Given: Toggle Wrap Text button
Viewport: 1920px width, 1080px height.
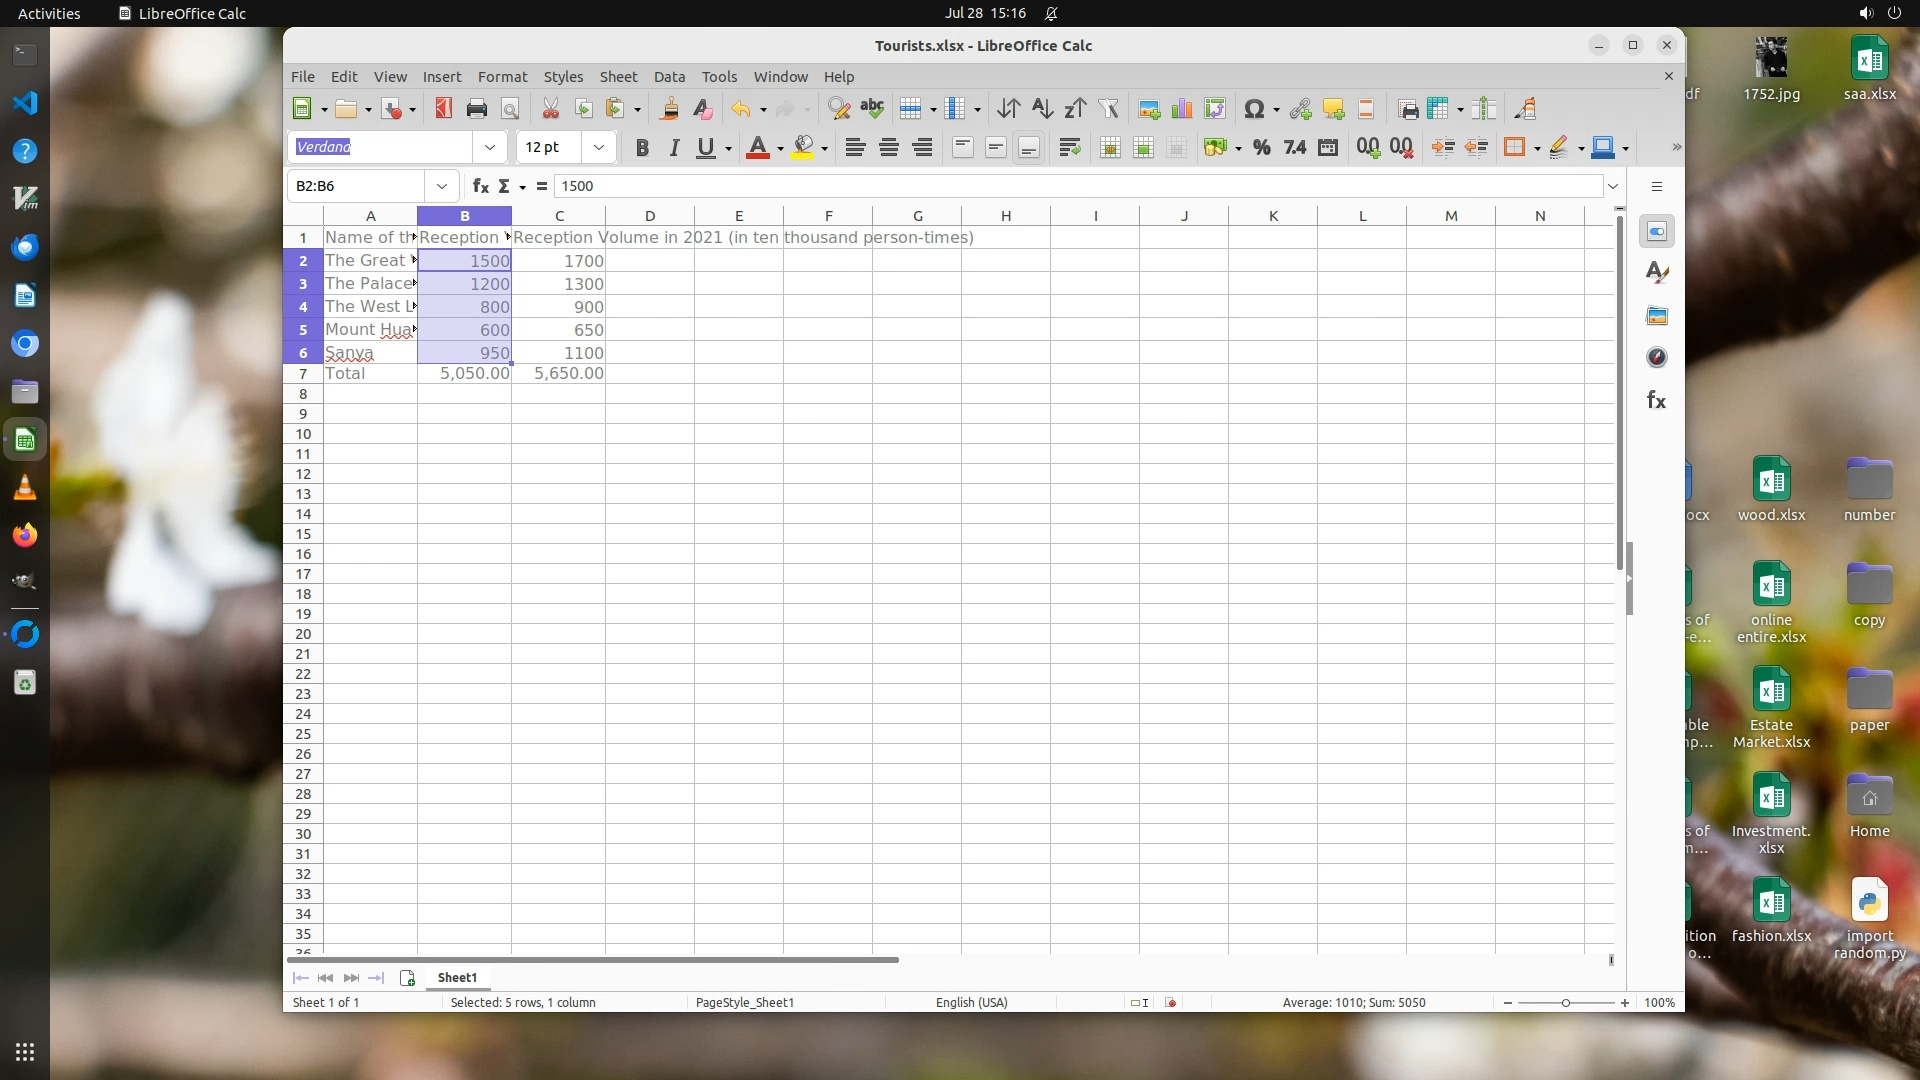Looking at the screenshot, I should [1069, 148].
